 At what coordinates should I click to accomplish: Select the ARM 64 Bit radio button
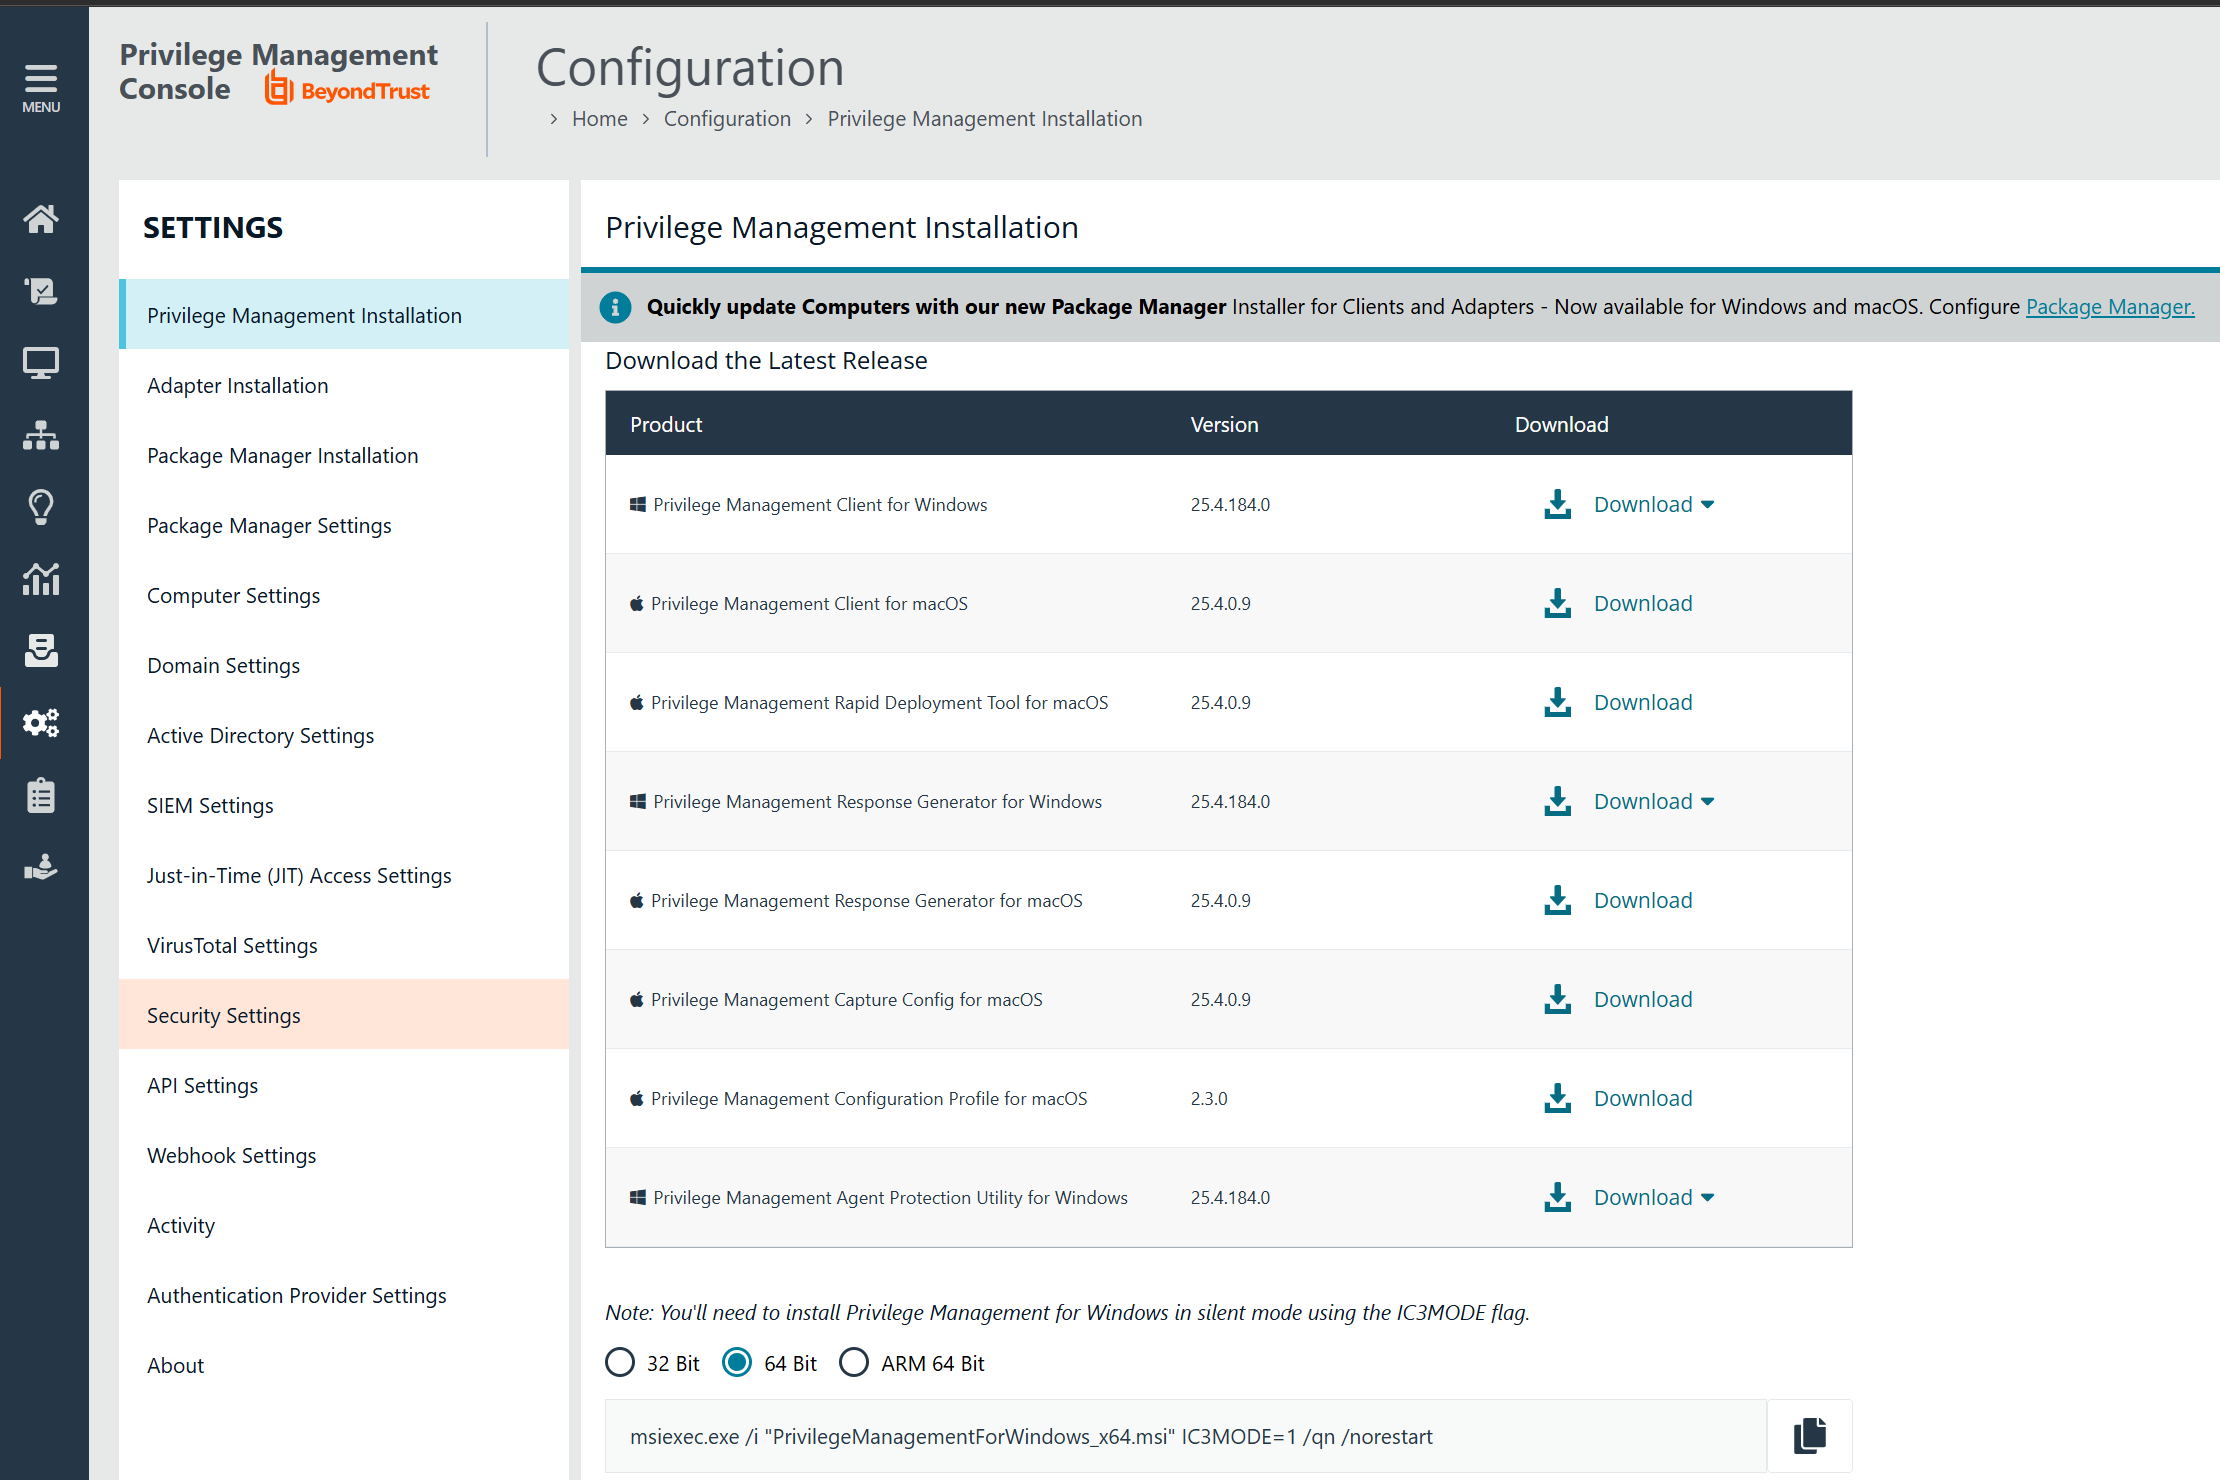(x=854, y=1362)
